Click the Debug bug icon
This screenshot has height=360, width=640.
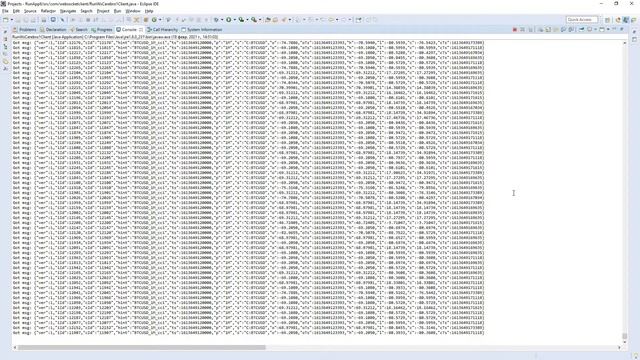(x=216, y=20)
